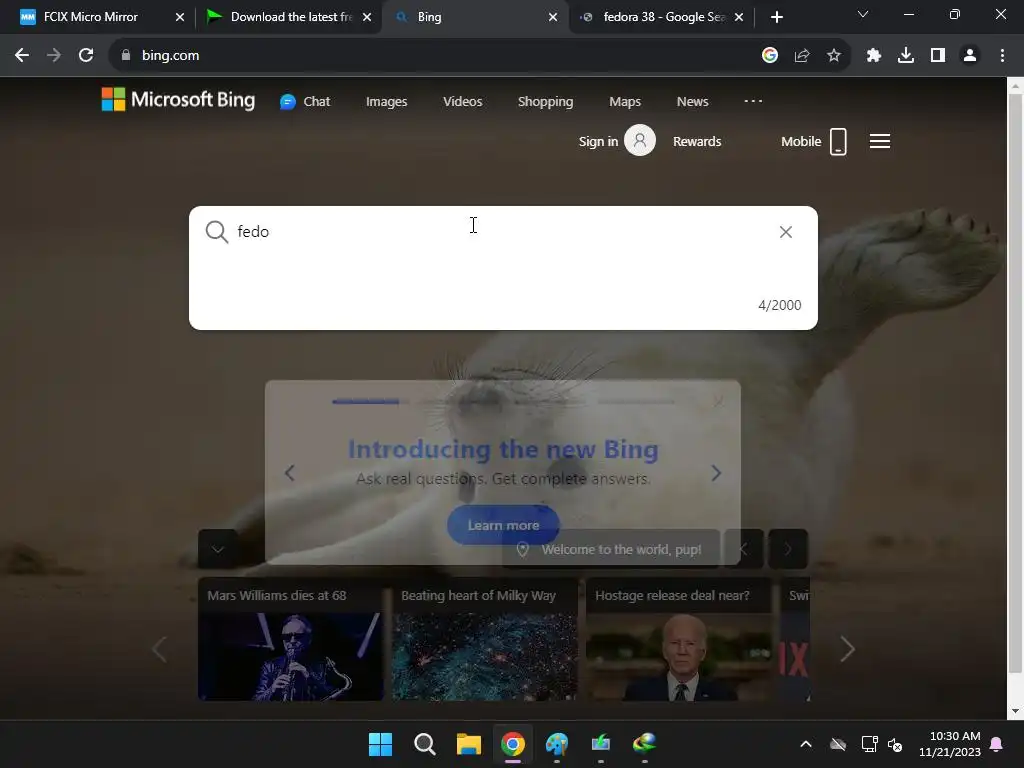Close the FCIX Micro Mirror tab
Viewport: 1024px width, 768px height.
(x=180, y=17)
